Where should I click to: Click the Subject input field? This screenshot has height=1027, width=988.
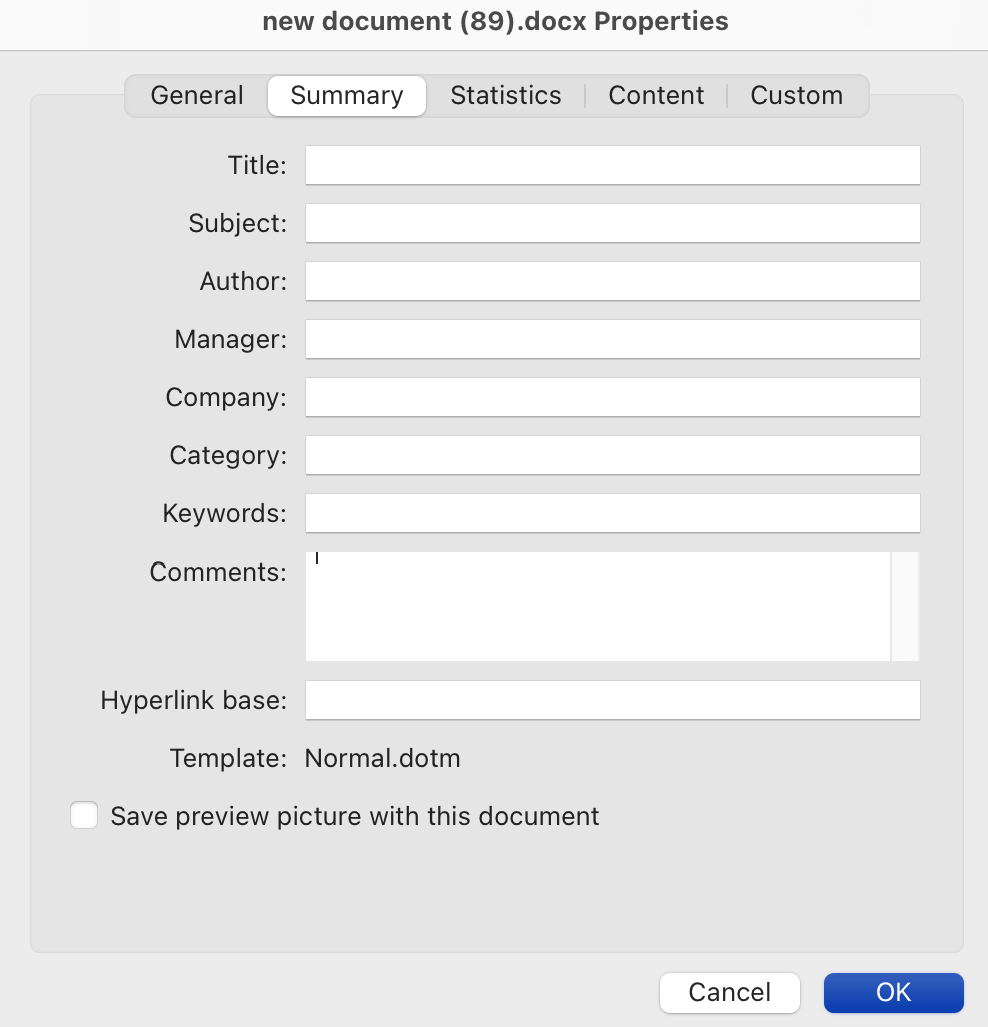click(x=612, y=223)
